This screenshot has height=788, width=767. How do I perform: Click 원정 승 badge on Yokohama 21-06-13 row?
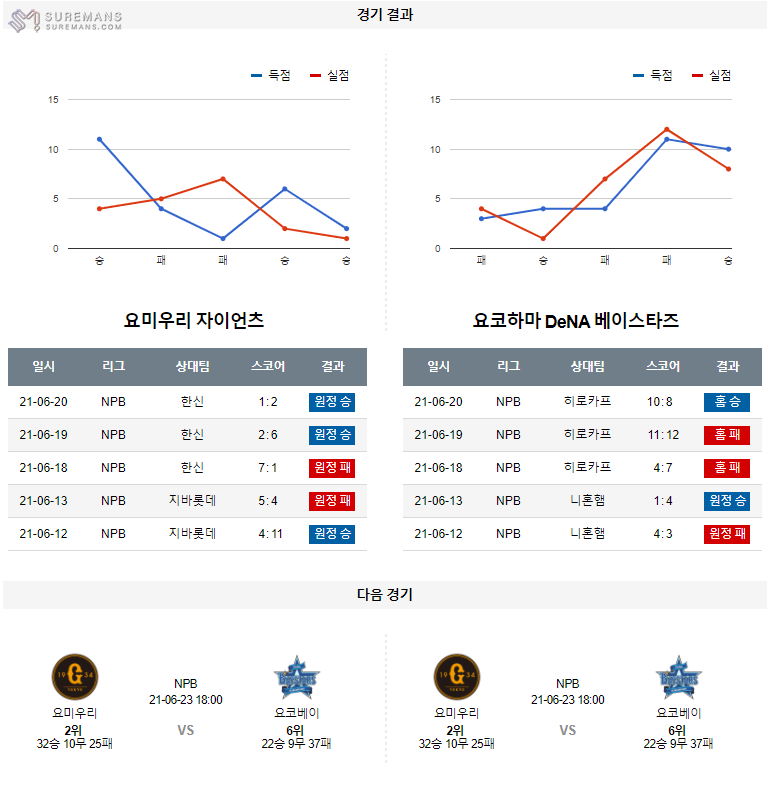coord(727,501)
